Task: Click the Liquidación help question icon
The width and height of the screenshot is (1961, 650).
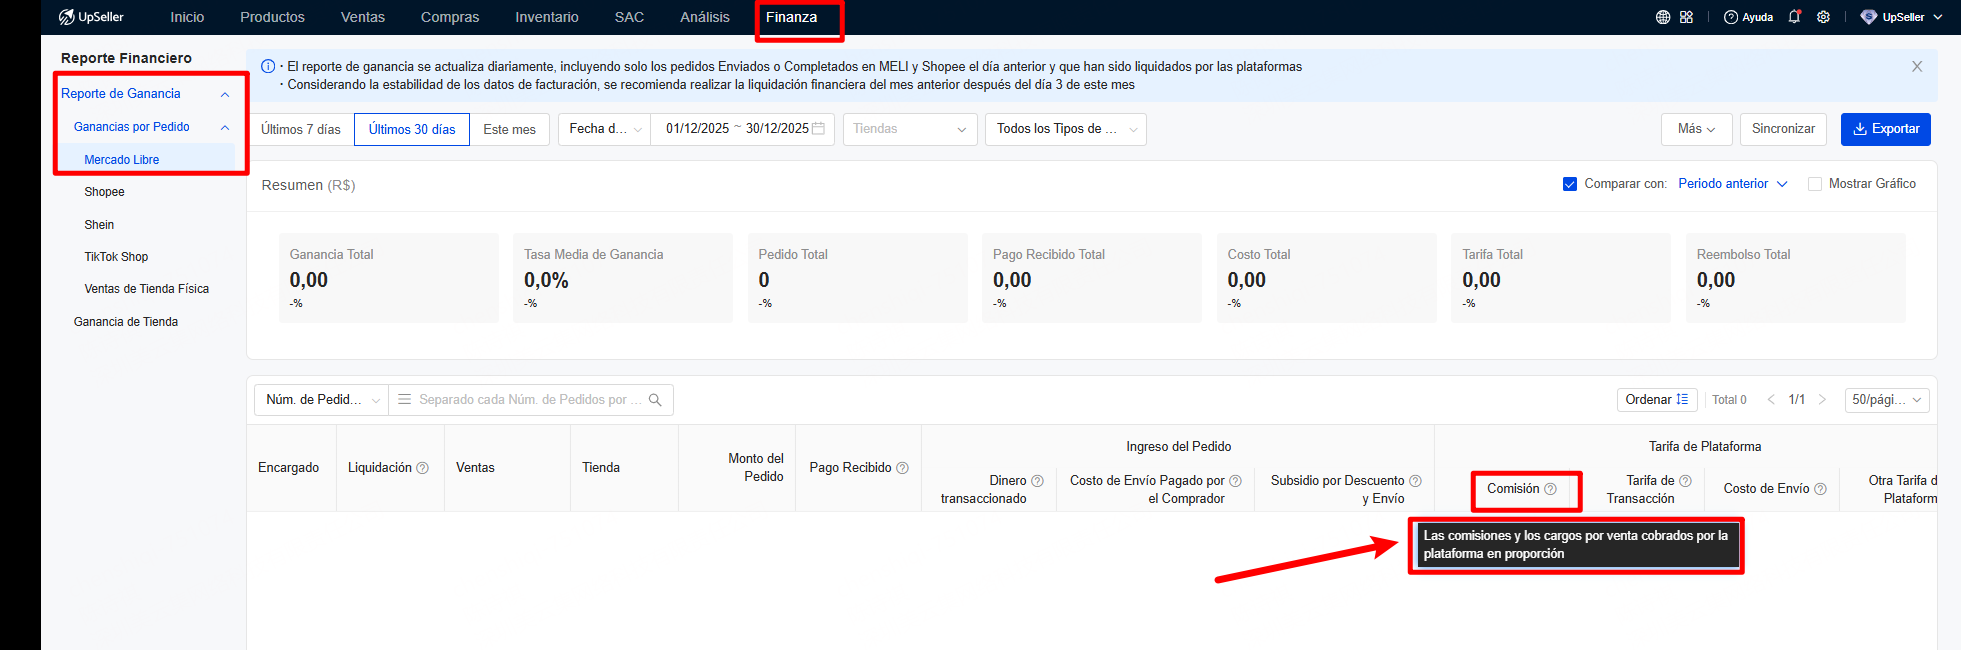Action: pos(422,468)
